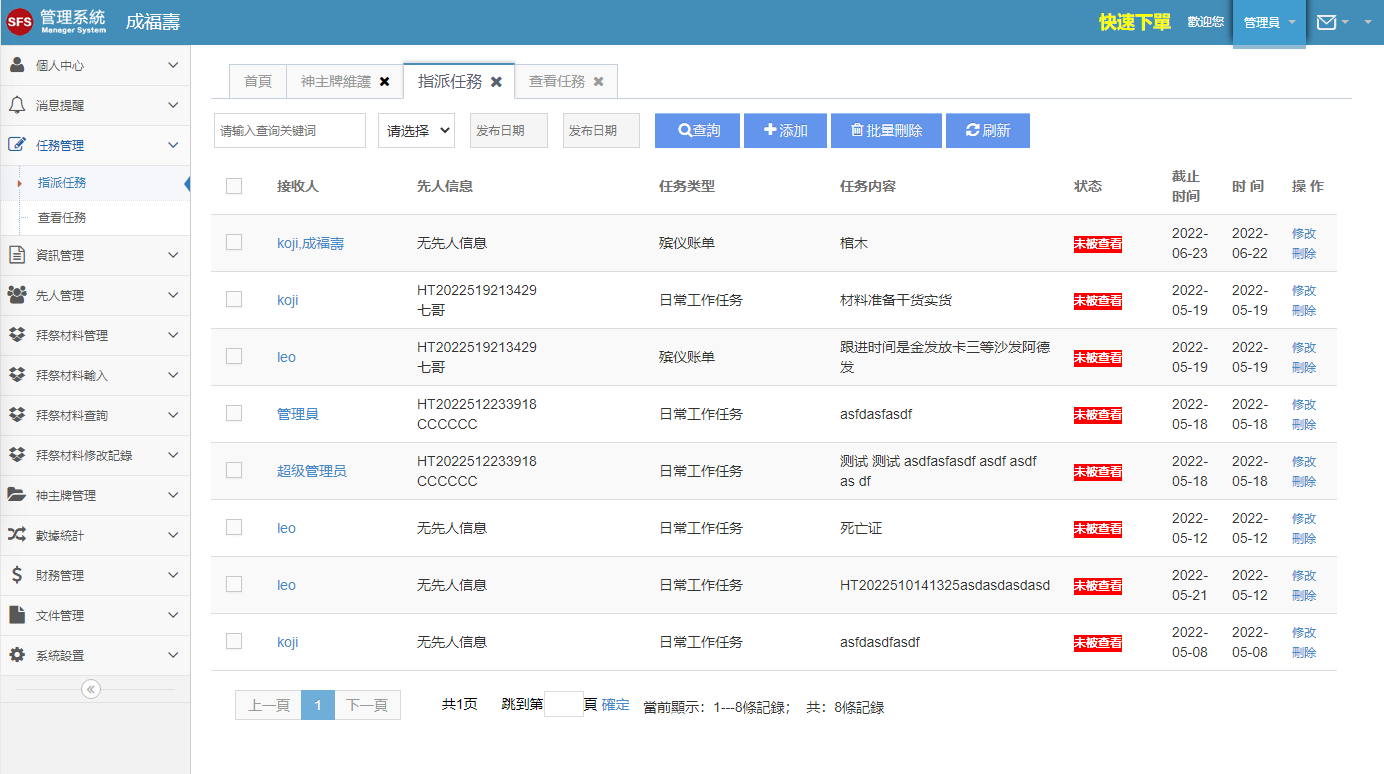Switch to the 查看任務 tab
1384x774 pixels.
pos(557,82)
